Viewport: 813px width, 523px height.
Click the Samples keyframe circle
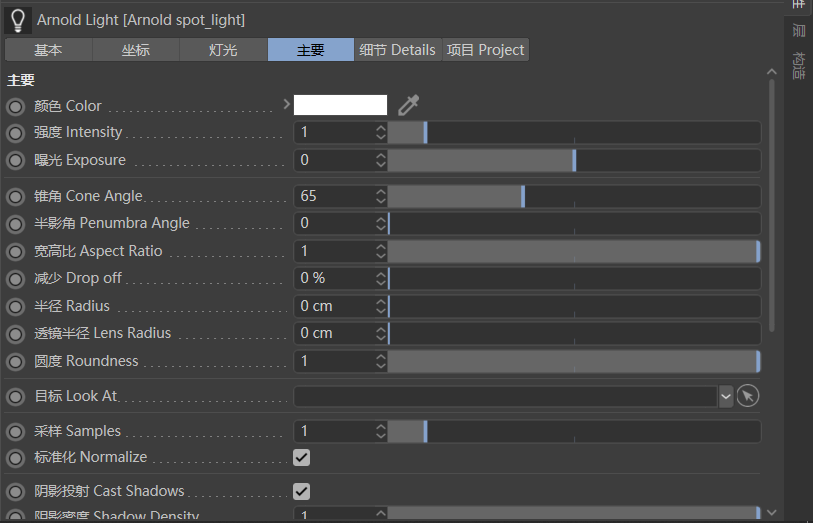(16, 432)
